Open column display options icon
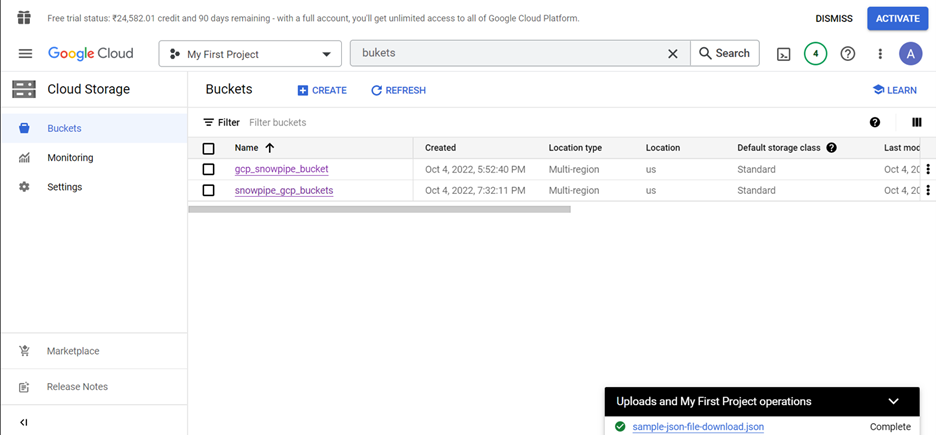The image size is (936, 435). [x=916, y=122]
